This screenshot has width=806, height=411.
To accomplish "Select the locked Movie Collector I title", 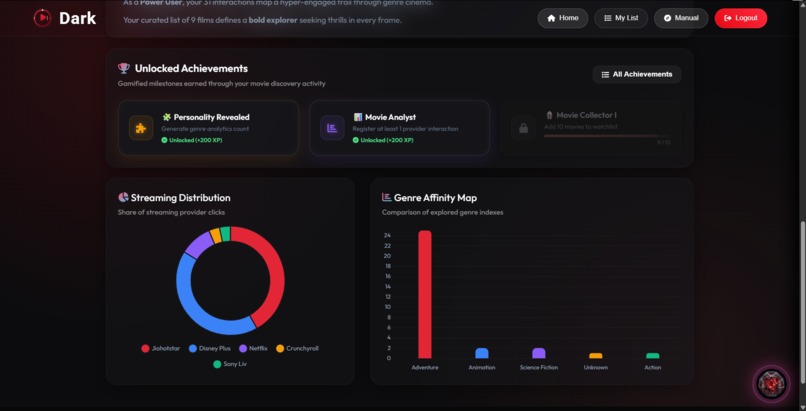I will 587,115.
